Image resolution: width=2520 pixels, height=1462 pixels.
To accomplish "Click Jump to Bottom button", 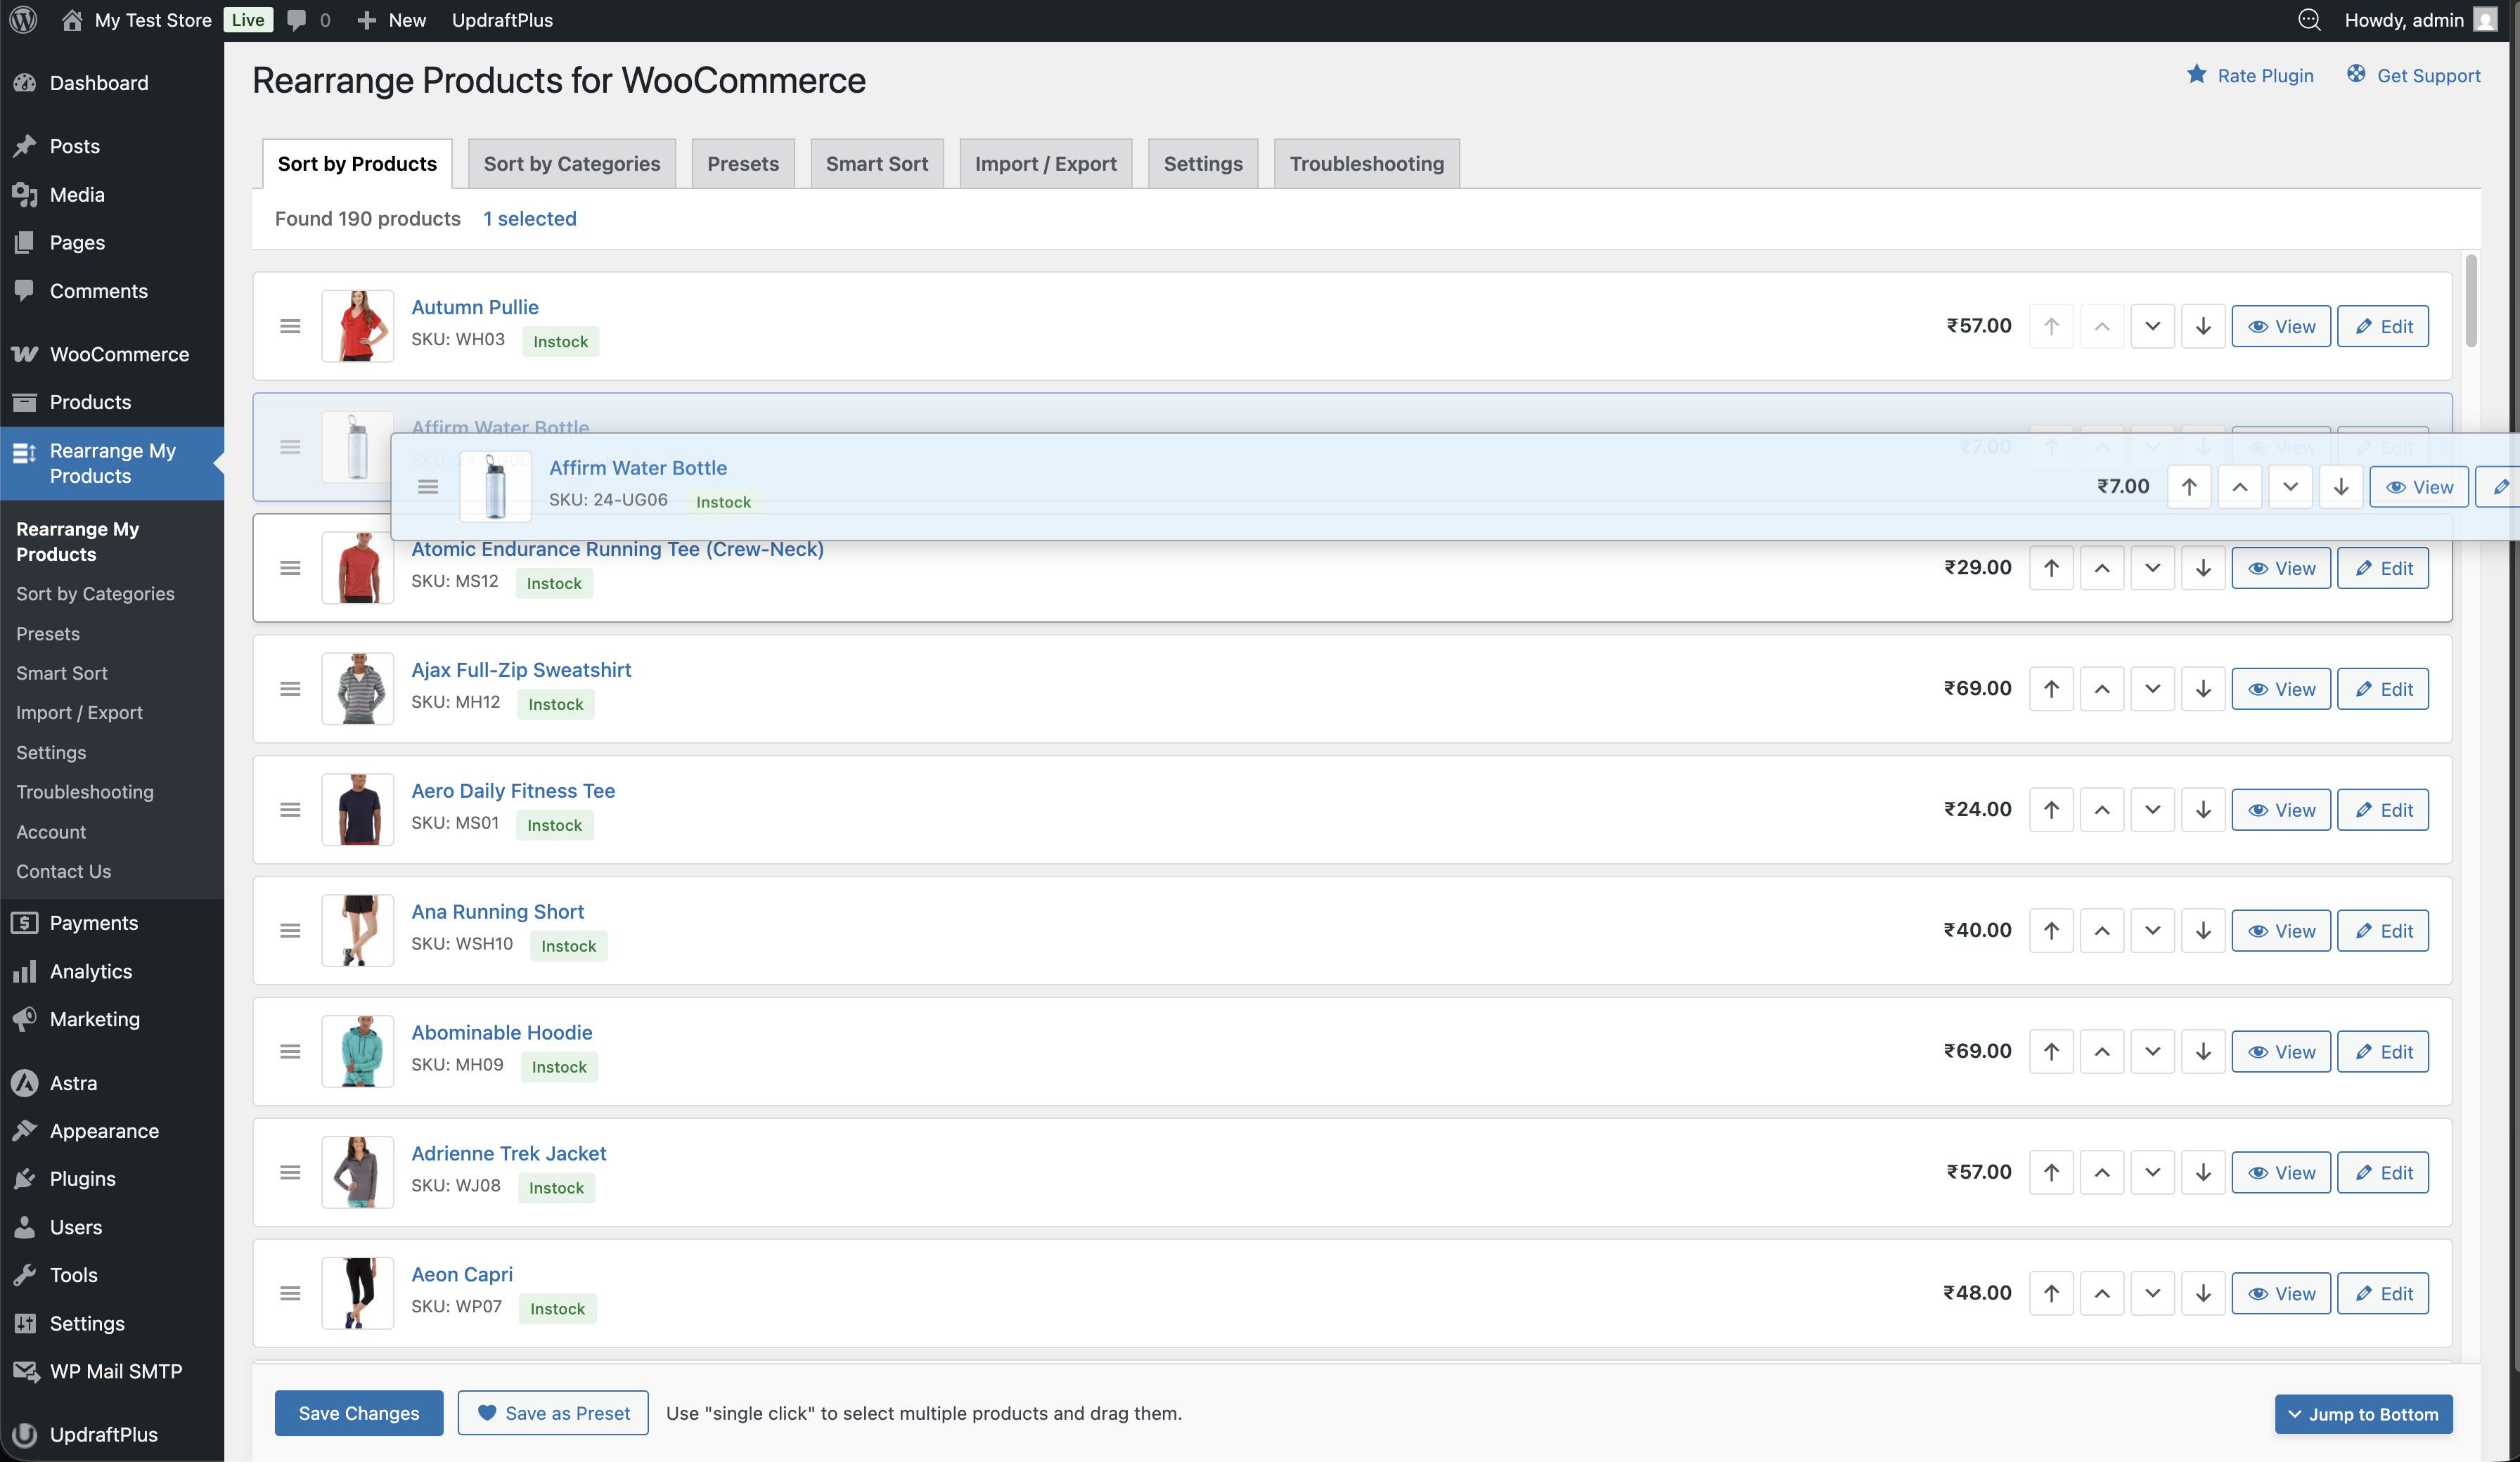I will click(2363, 1414).
